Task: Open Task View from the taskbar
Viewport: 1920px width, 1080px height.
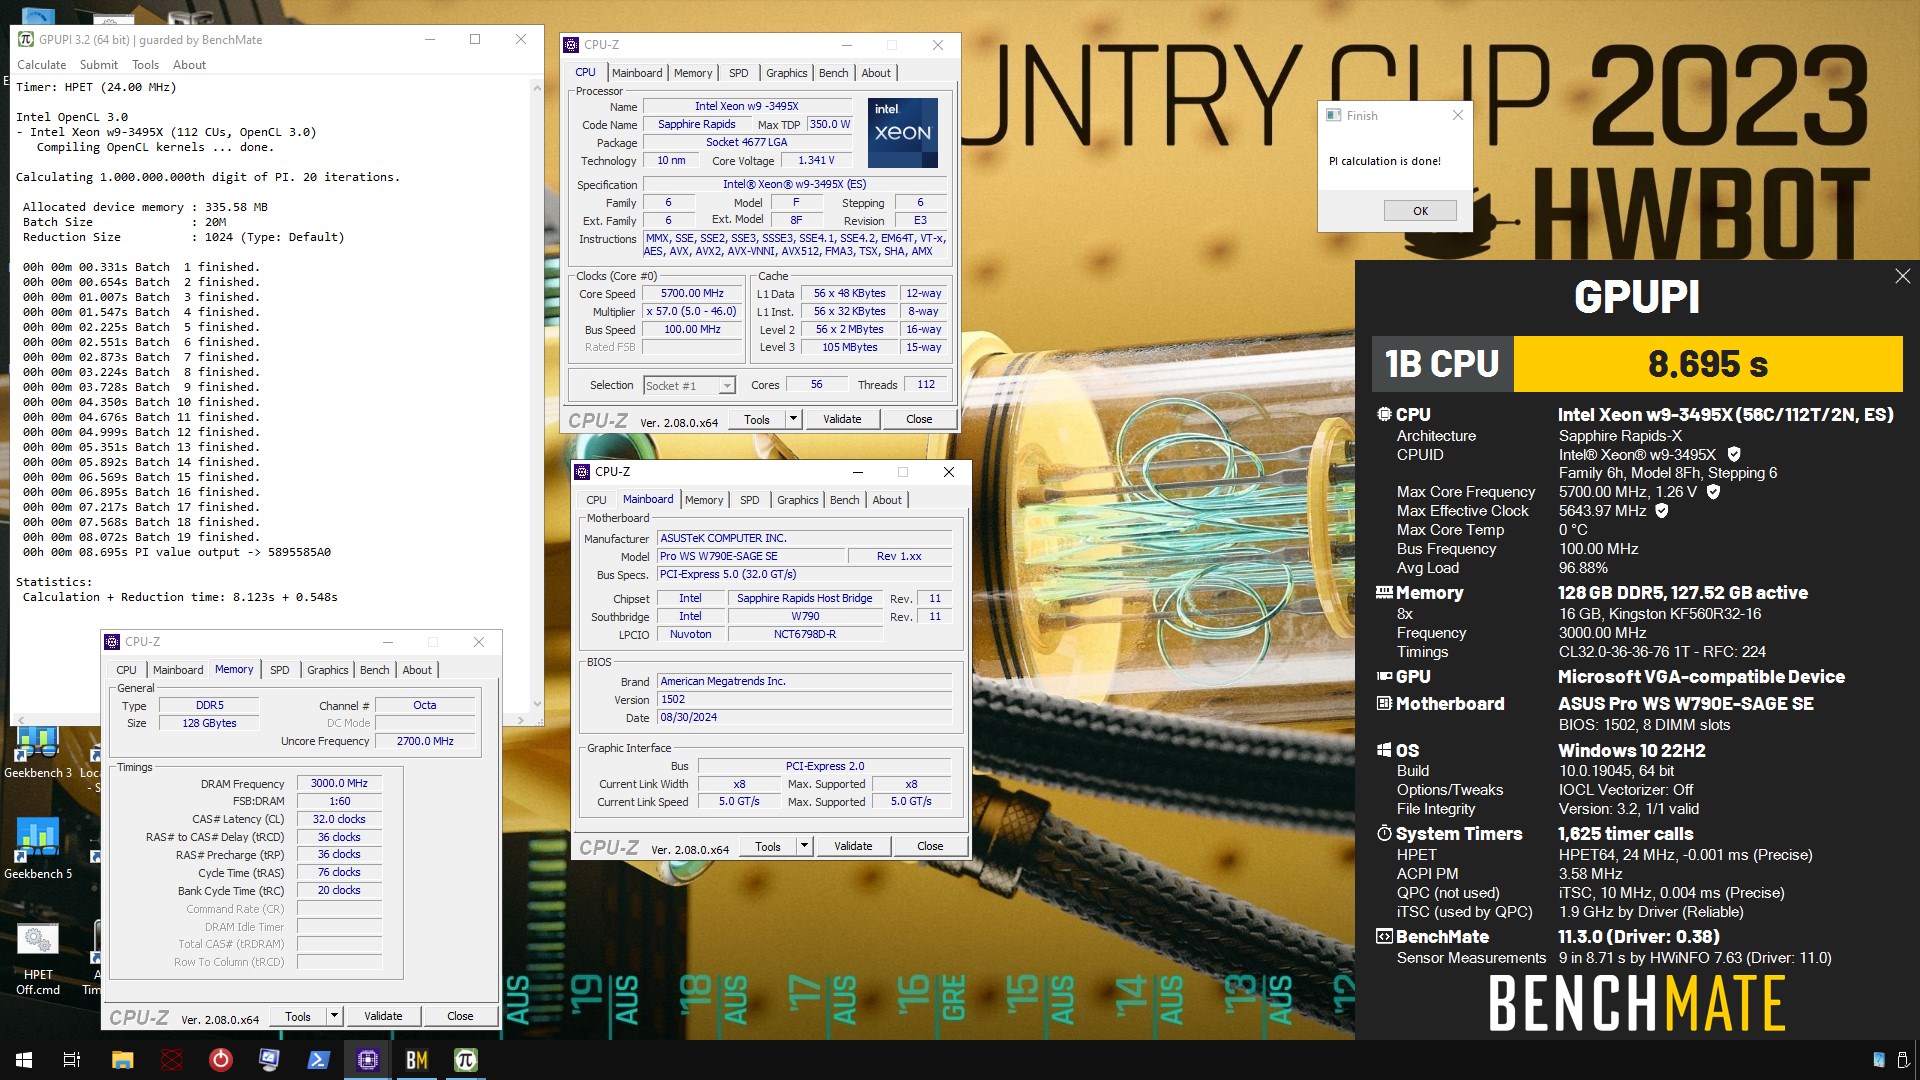Action: (x=72, y=1060)
